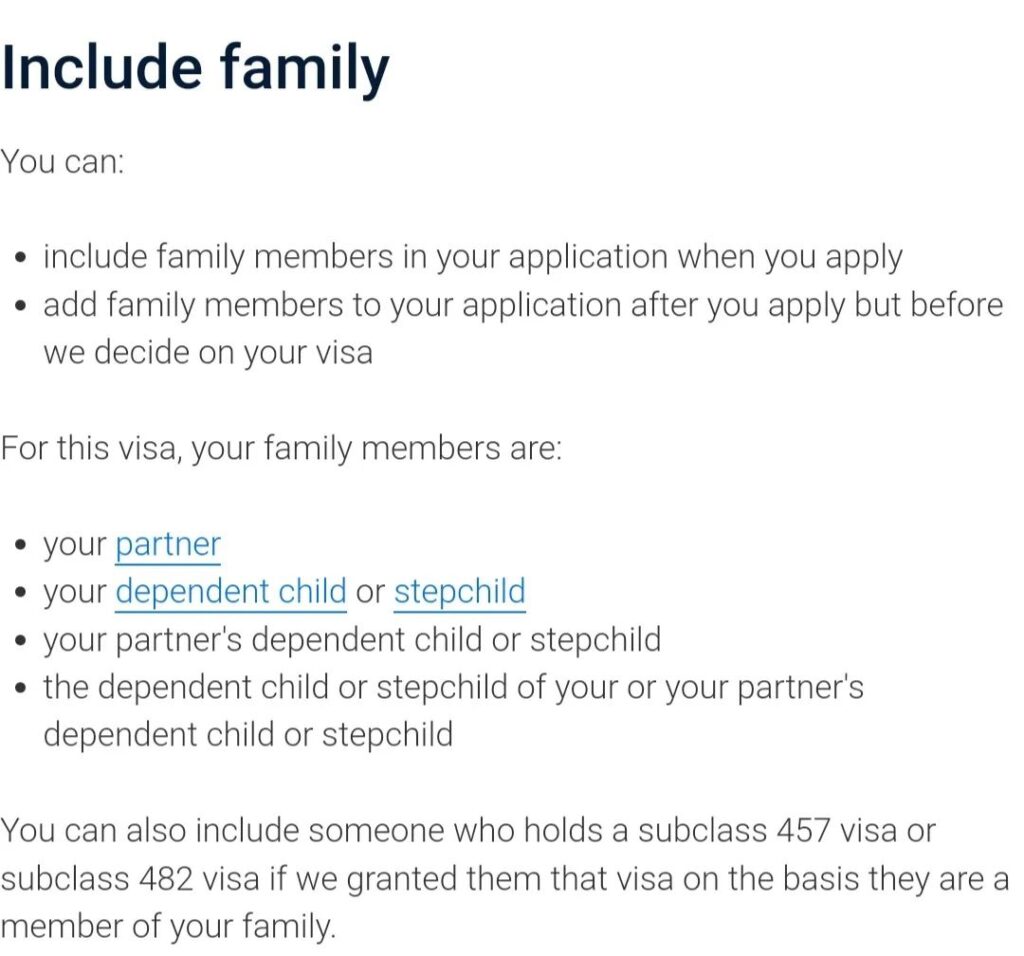The height and width of the screenshot is (956, 1024).
Task: Click bullet text starting "the dependent child or stepchild of"
Action: click(452, 687)
